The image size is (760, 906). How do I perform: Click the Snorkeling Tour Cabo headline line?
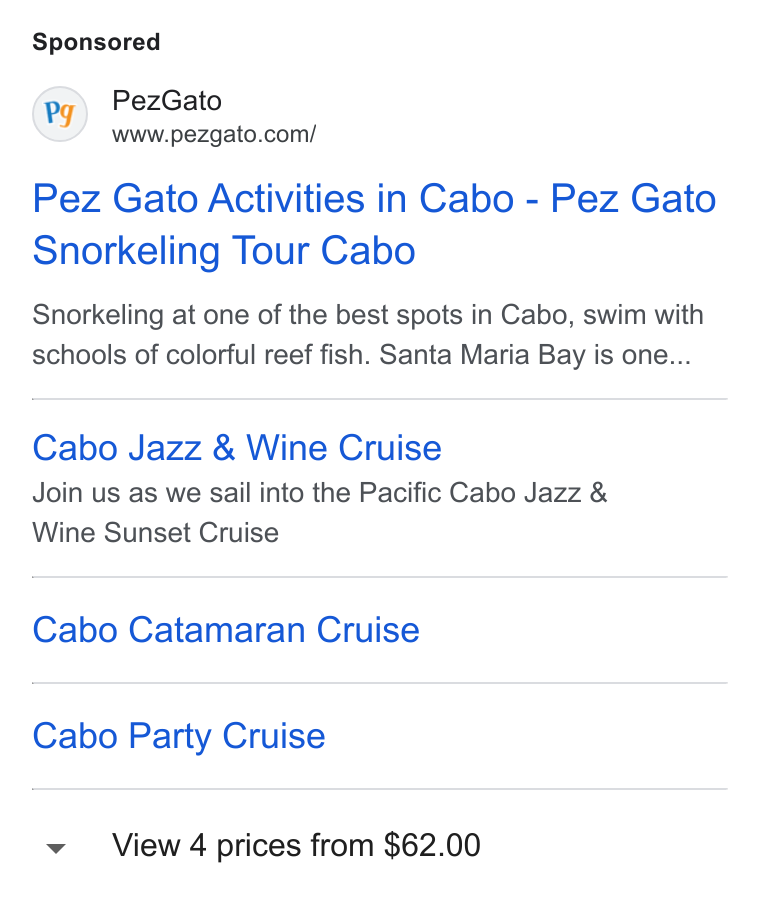pos(224,251)
